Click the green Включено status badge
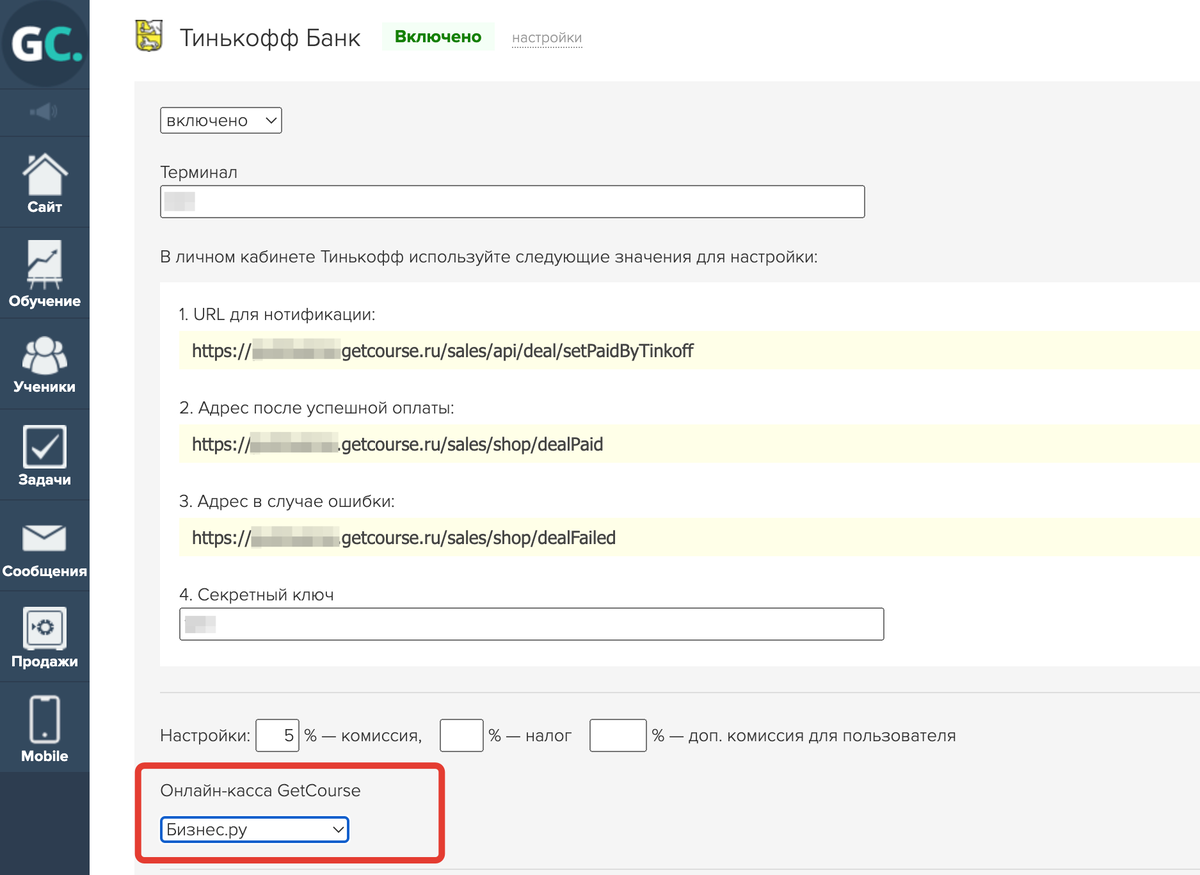Image resolution: width=1200 pixels, height=875 pixels. click(x=438, y=37)
